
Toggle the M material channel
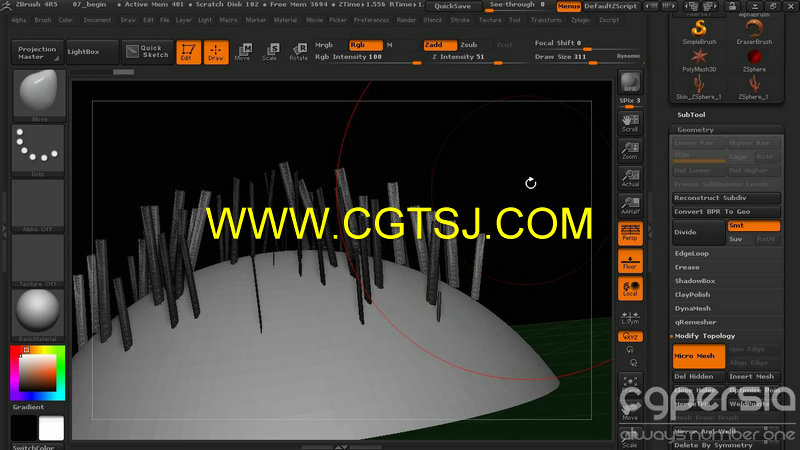click(390, 45)
